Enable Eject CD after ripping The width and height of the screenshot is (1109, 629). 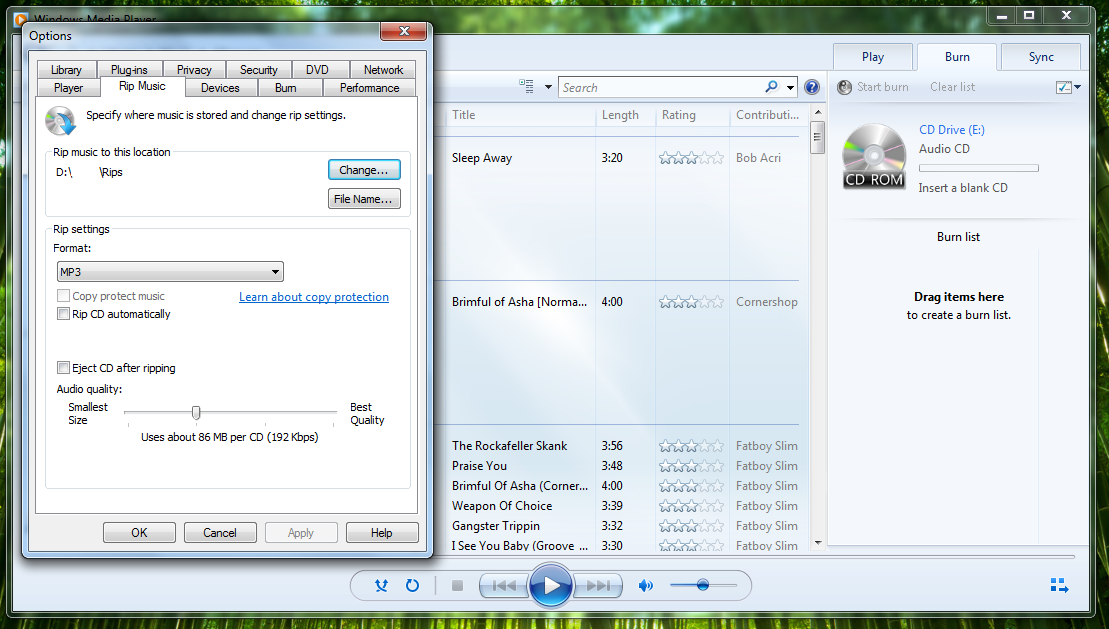(x=63, y=367)
